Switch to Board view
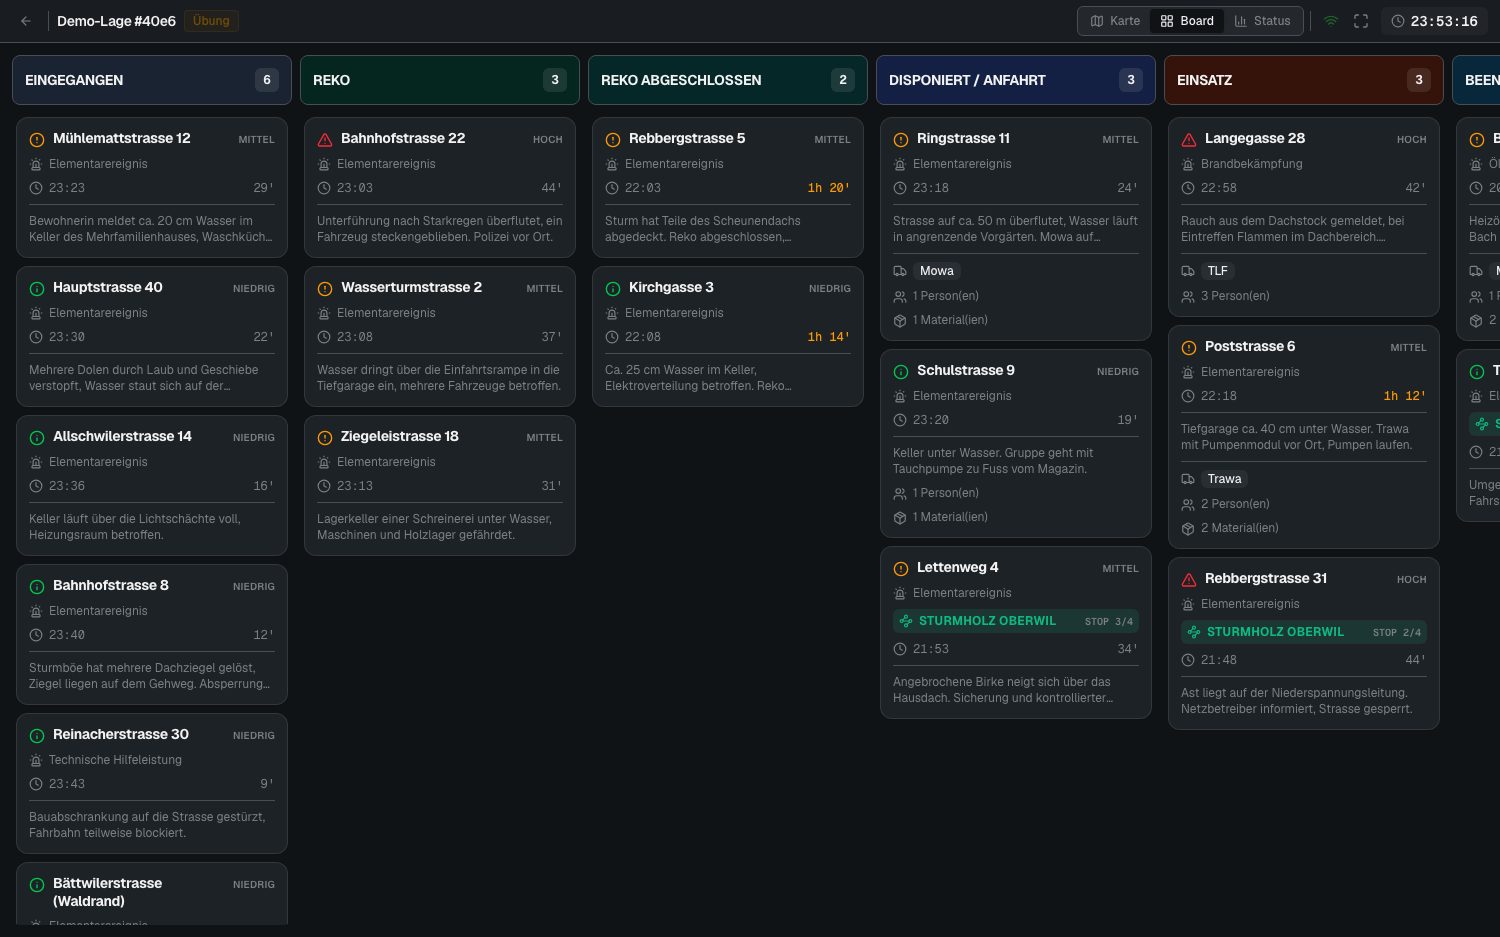Viewport: 1500px width, 937px height. coord(1187,21)
